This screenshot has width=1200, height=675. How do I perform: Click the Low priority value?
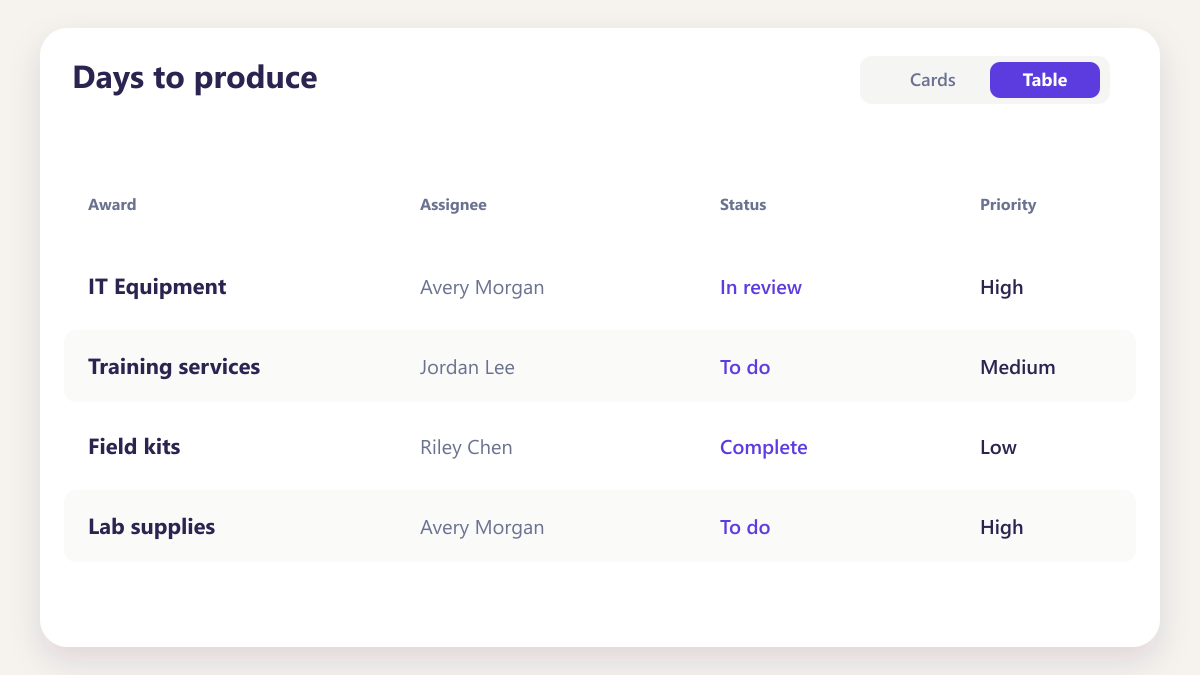(998, 447)
